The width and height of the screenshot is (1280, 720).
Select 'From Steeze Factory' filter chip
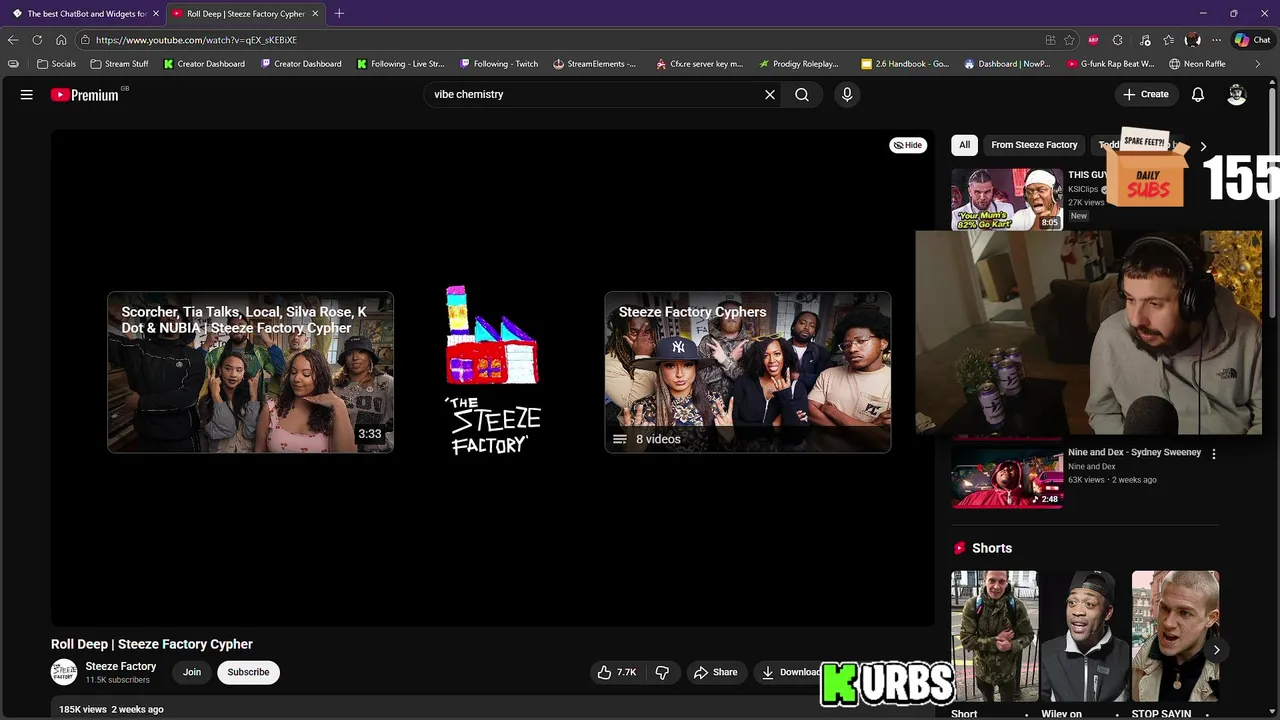[1034, 145]
